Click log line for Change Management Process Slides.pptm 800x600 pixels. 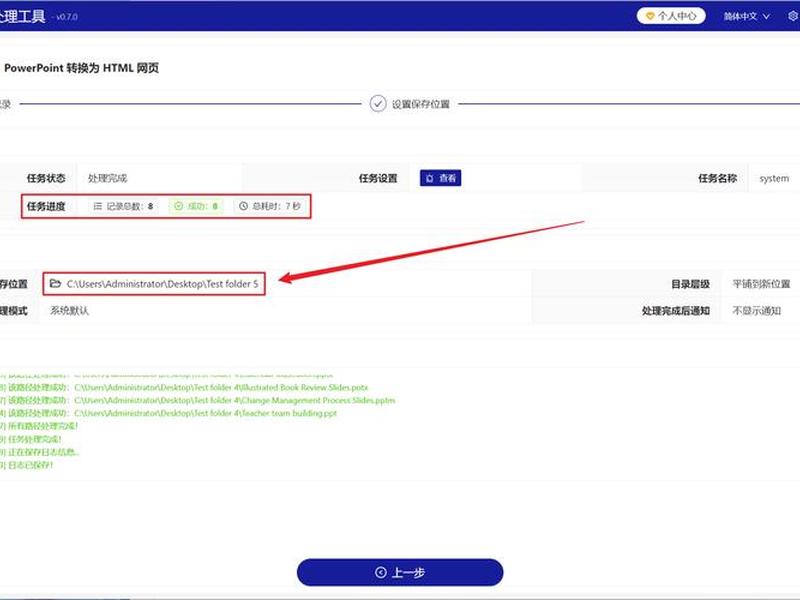point(198,401)
